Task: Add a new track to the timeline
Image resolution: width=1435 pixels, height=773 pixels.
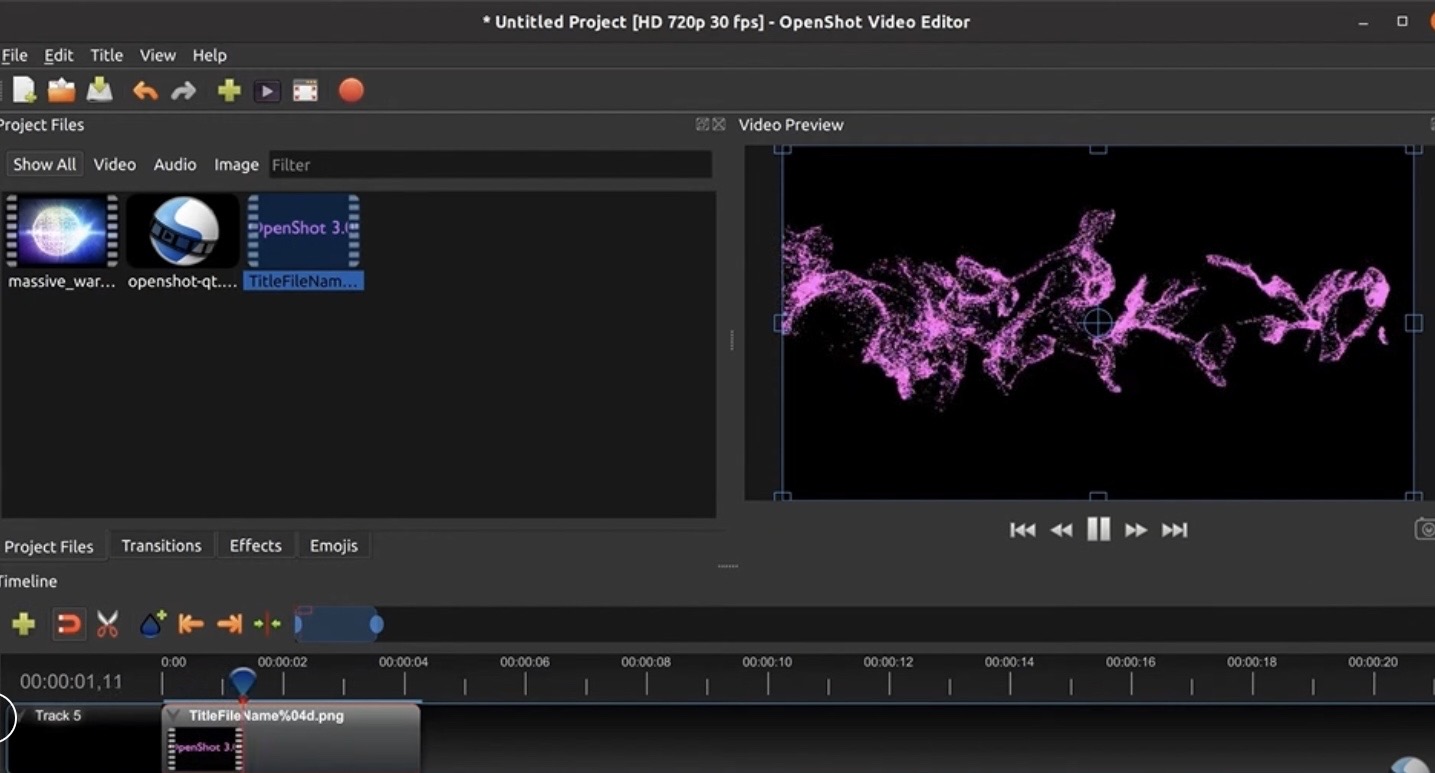Action: tap(23, 625)
